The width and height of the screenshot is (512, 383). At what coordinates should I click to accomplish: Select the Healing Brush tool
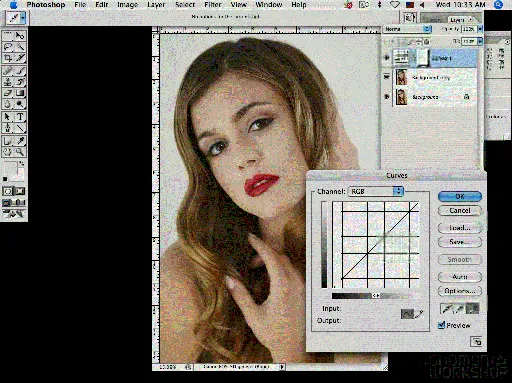point(8,70)
